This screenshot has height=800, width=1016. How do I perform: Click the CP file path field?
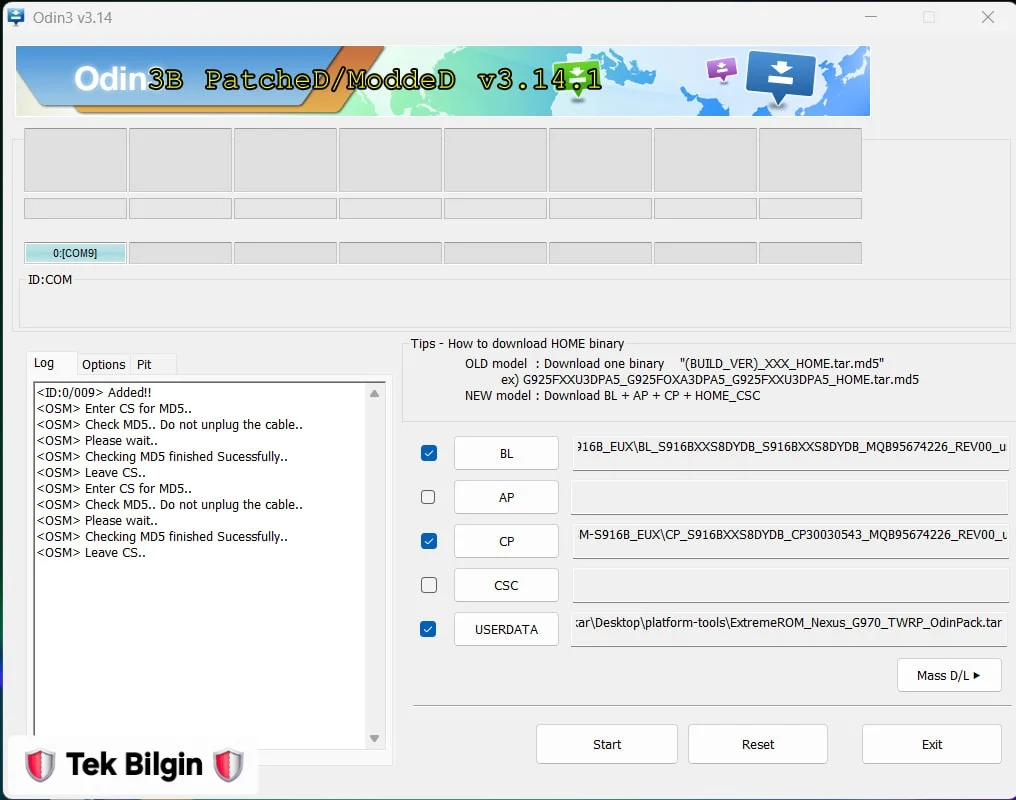coord(790,541)
